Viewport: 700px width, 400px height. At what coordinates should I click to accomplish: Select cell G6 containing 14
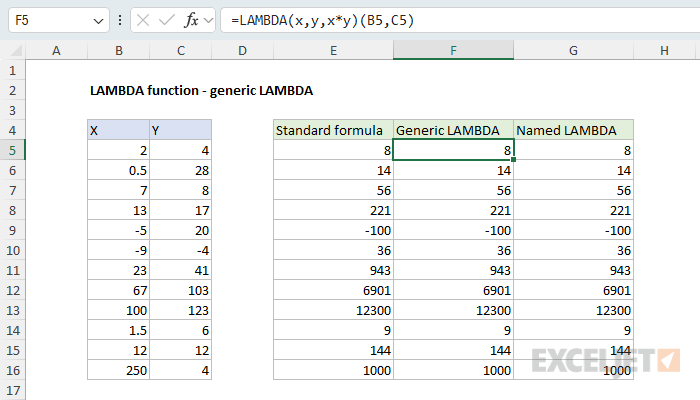tap(574, 171)
